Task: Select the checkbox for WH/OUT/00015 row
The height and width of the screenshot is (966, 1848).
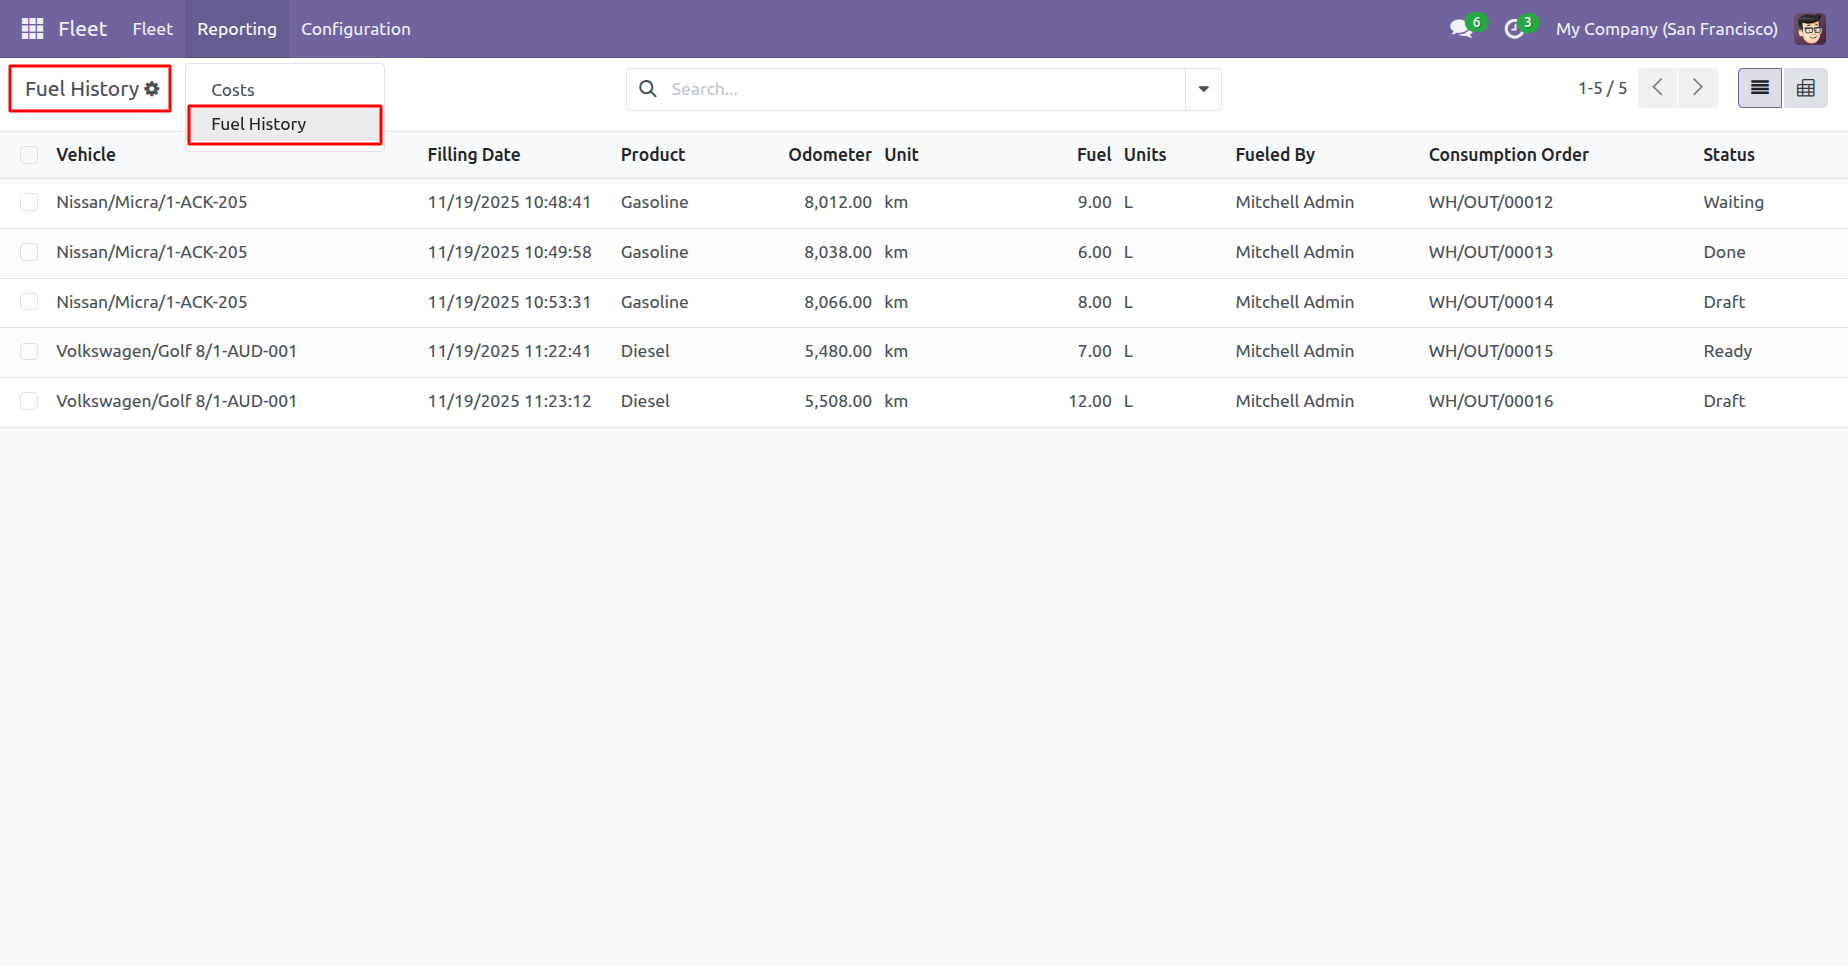Action: tap(29, 351)
